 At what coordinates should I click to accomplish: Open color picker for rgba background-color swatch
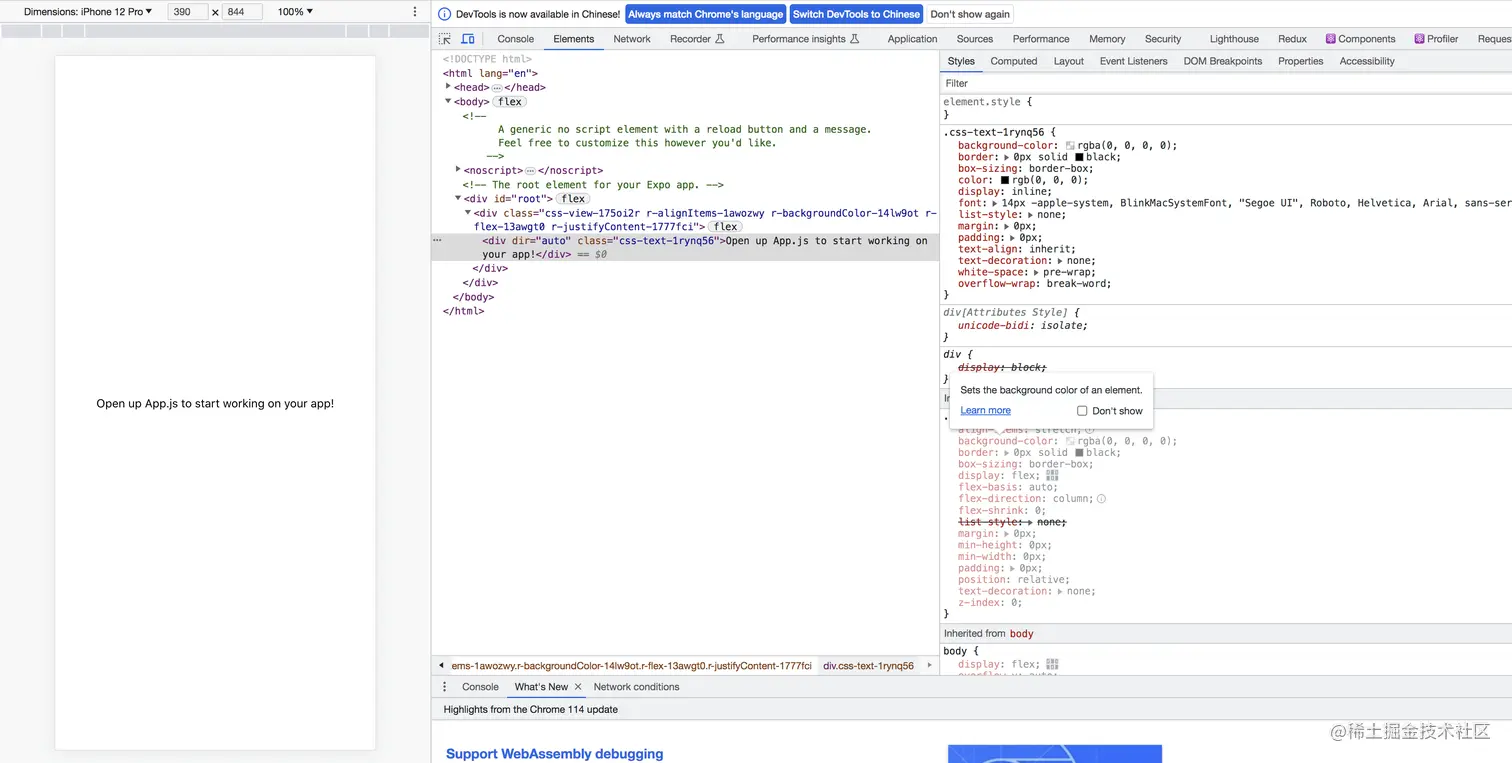point(1070,146)
